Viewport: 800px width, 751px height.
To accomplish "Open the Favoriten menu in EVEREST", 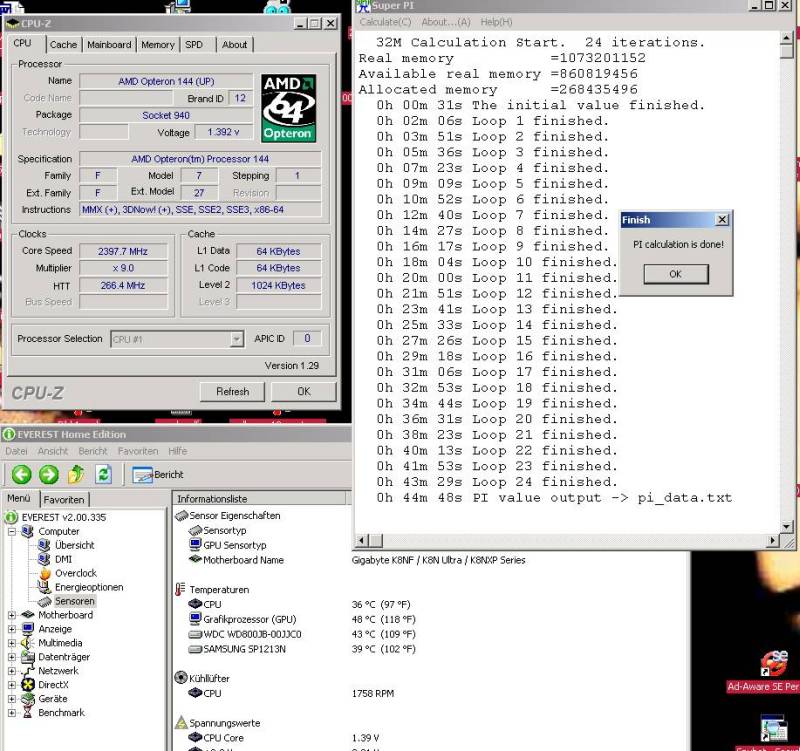I will pos(138,451).
